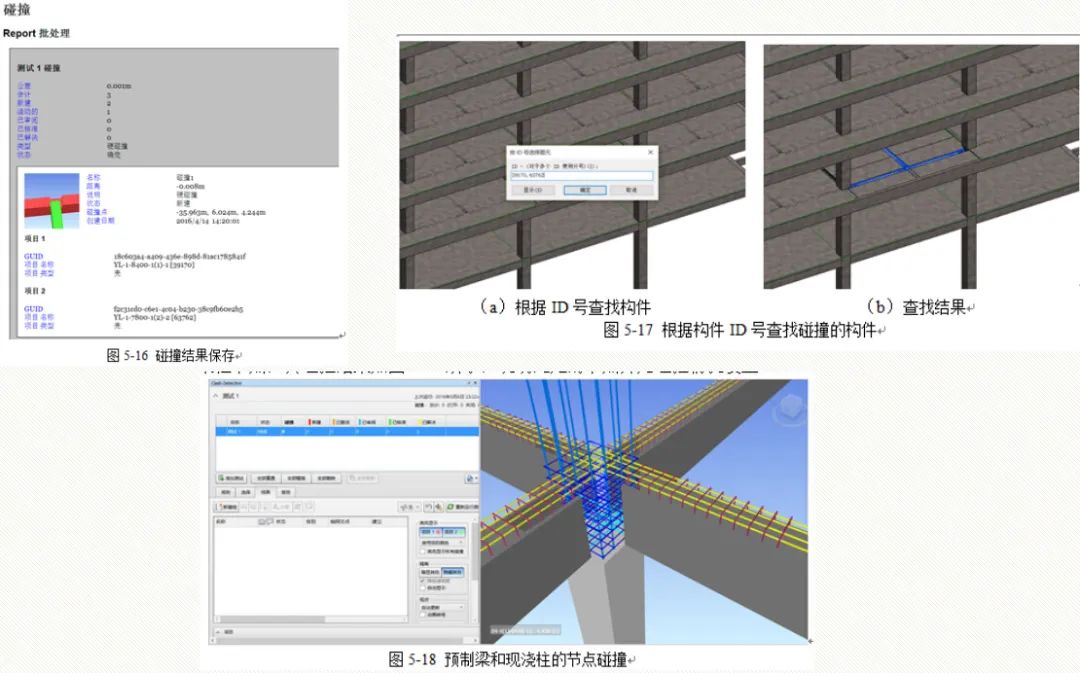Click the select-in-scene icon in results toolbar

pyautogui.click(x=438, y=507)
